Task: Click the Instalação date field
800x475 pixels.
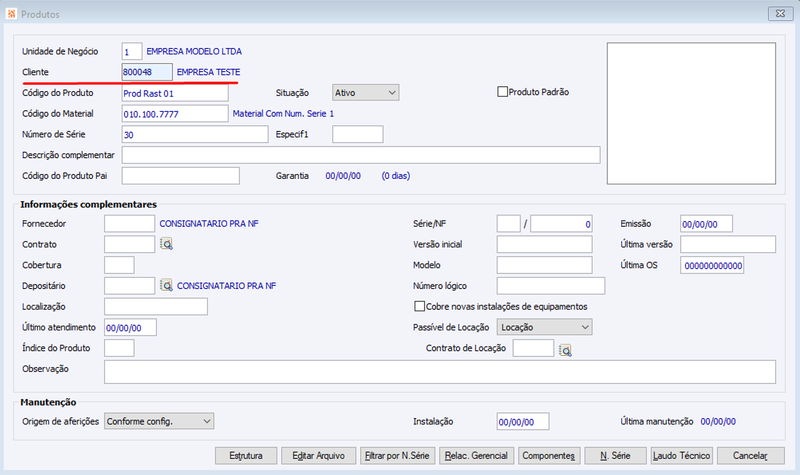Action: (523, 421)
